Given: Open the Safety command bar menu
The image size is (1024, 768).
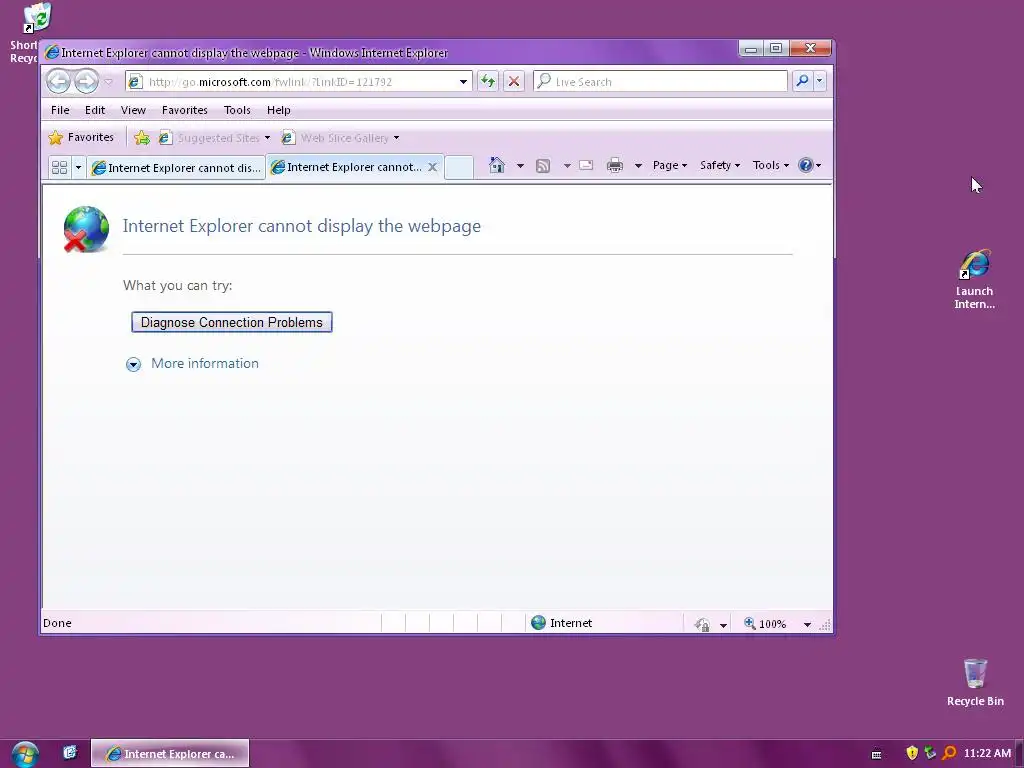Looking at the screenshot, I should click(x=720, y=165).
